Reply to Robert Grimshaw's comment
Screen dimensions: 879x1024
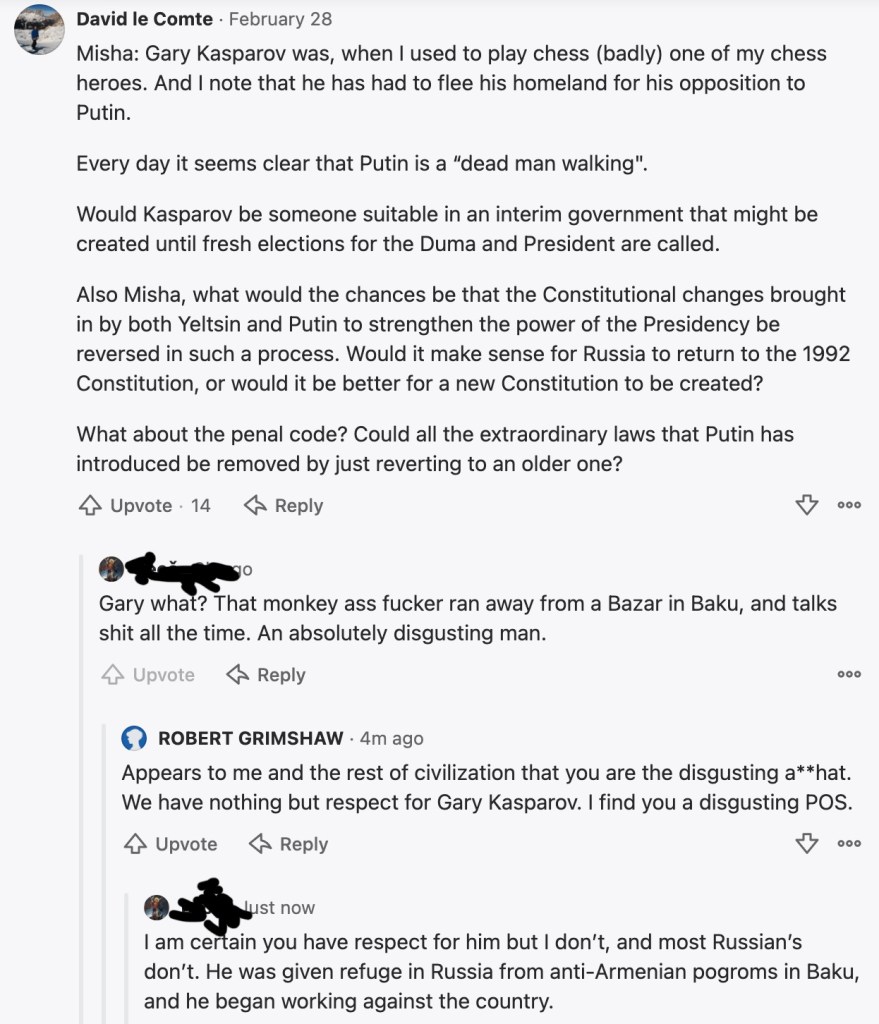tap(288, 845)
